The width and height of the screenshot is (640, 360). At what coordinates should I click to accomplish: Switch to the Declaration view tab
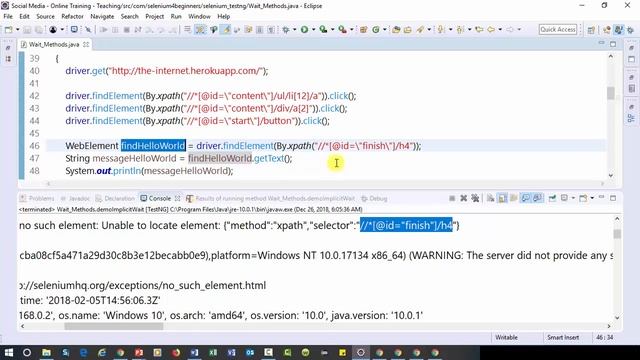click(x=115, y=198)
